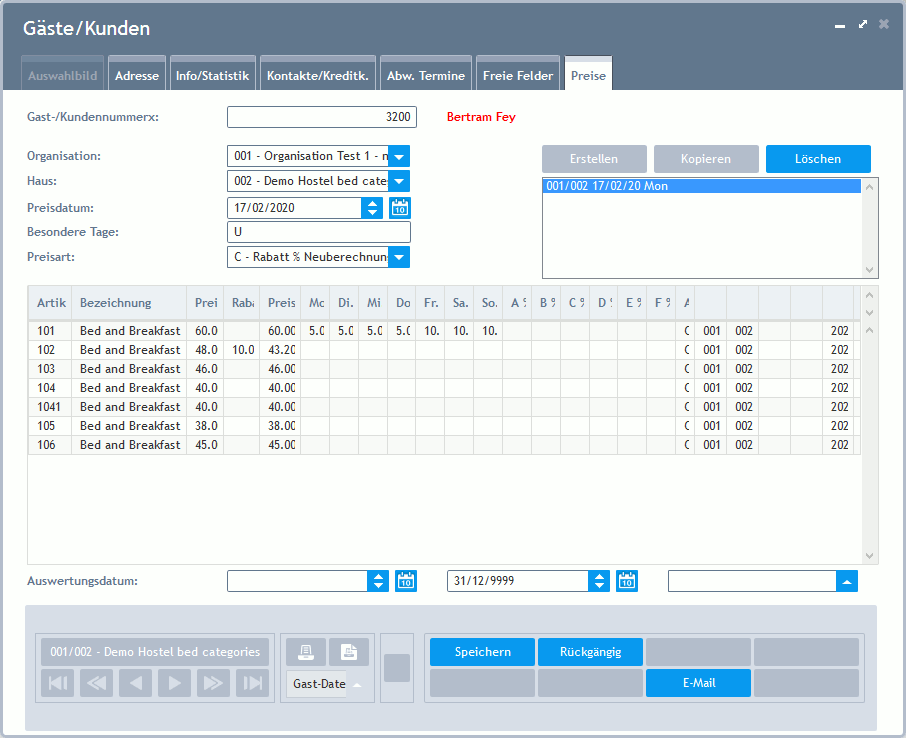
Task: Click the fast rewind navigation button
Action: [x=96, y=683]
